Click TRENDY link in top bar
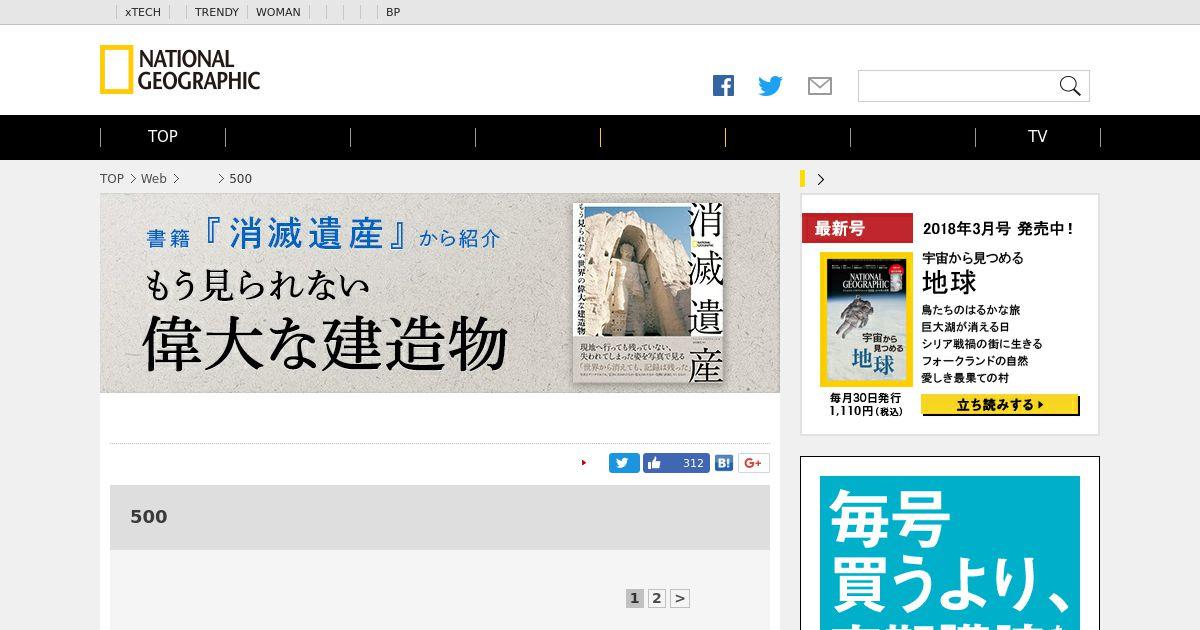1200x630 pixels. (217, 12)
